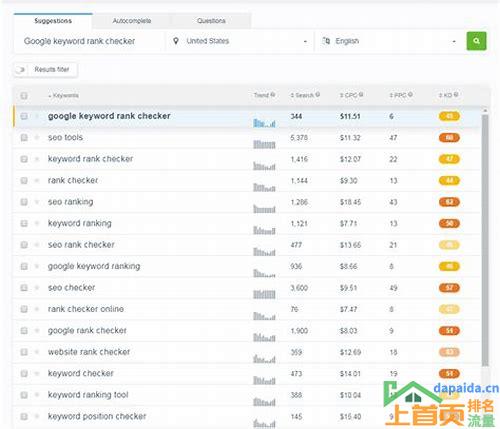Star the google keyword ranking row
Viewport: 500px width, 429px height.
(x=37, y=266)
